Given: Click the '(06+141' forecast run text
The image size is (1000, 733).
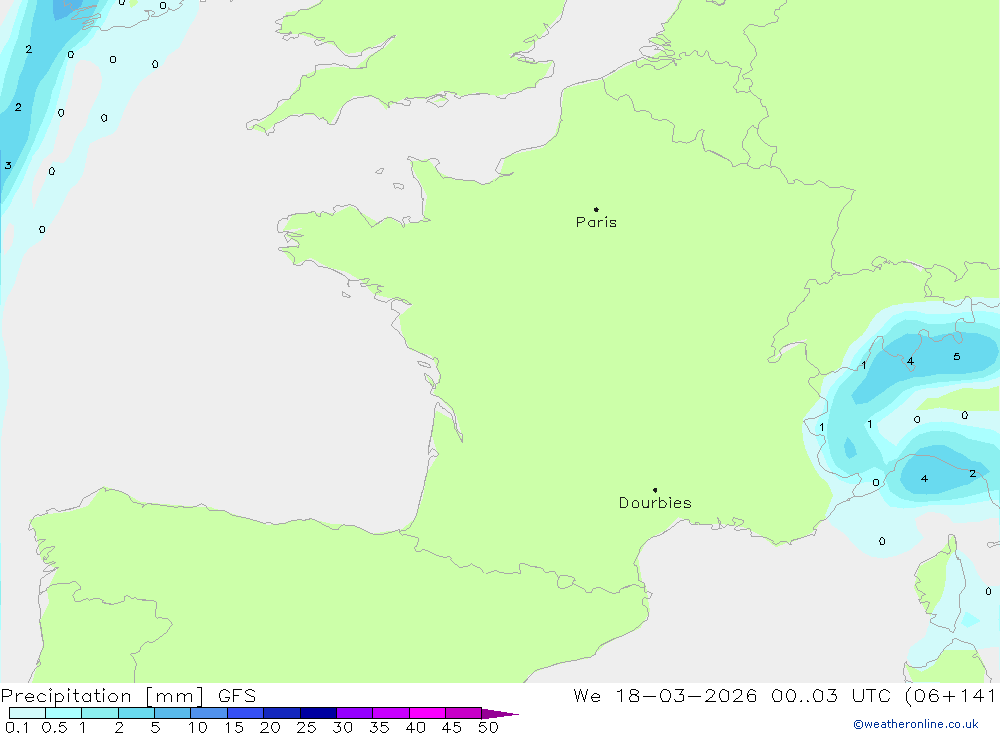Looking at the screenshot, I should [x=950, y=695].
